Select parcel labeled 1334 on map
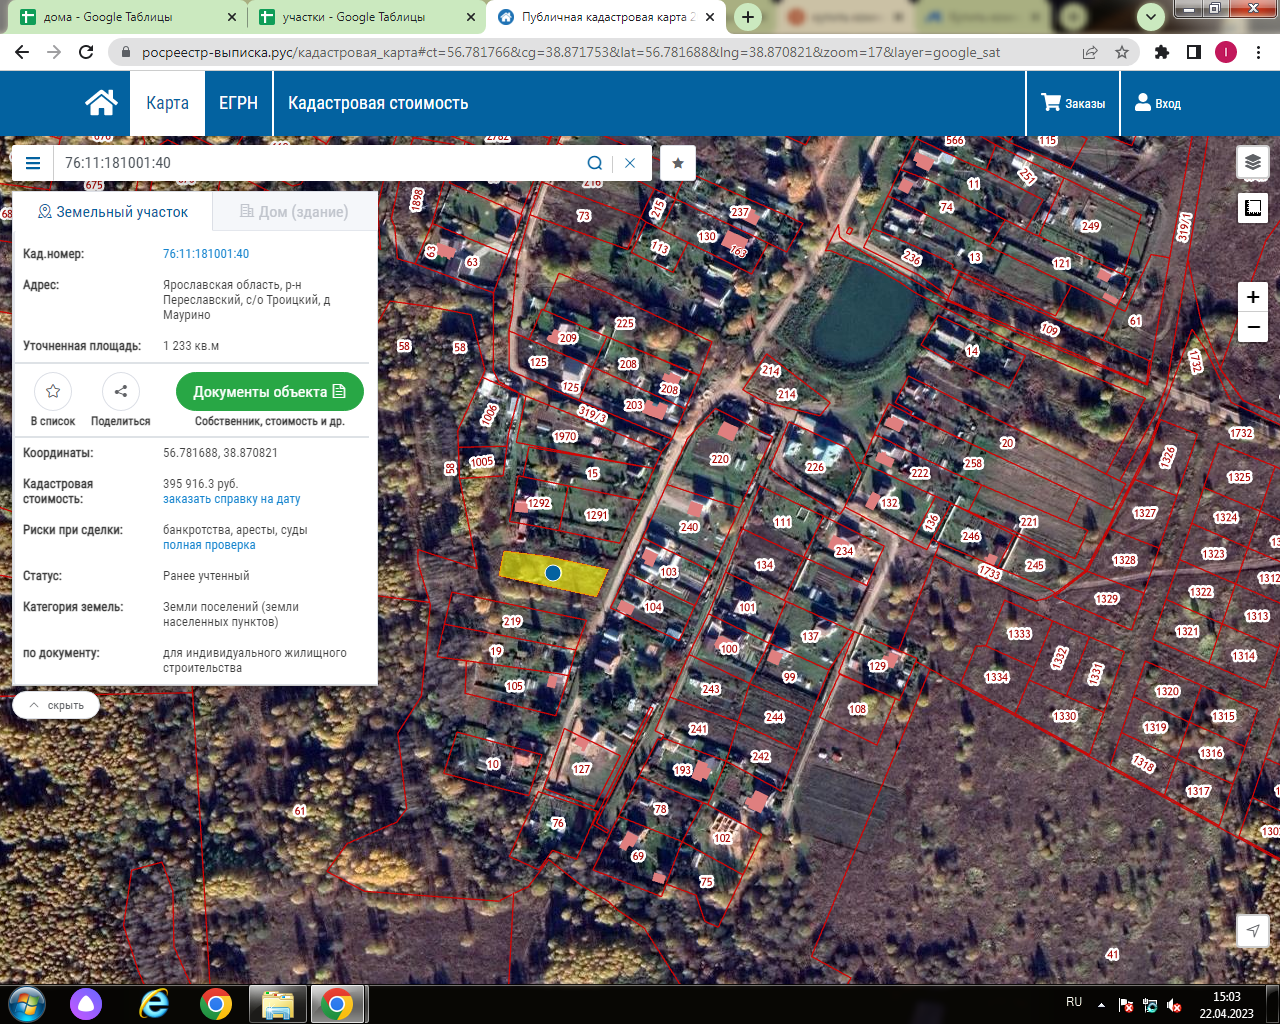 click(997, 677)
